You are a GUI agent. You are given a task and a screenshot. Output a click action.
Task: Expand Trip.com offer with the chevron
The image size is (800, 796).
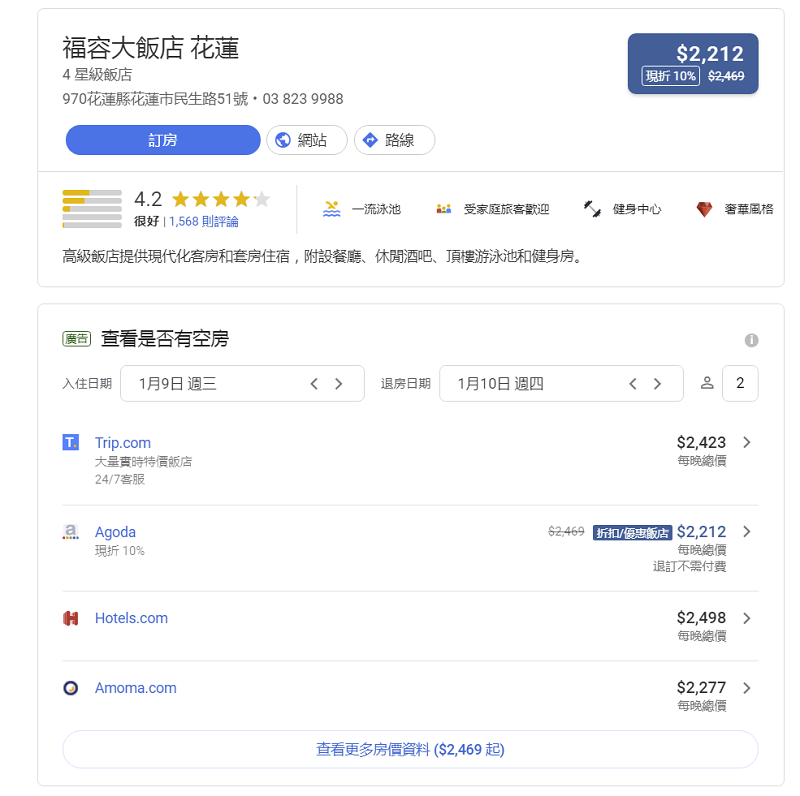point(747,442)
